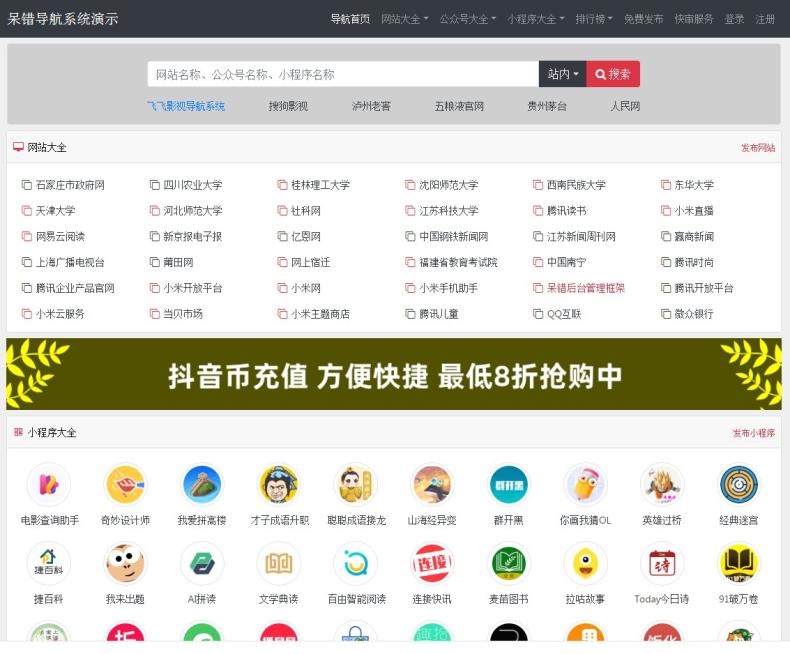Open the 拉咕故事 mini program icon
The height and width of the screenshot is (654, 790).
(x=585, y=563)
